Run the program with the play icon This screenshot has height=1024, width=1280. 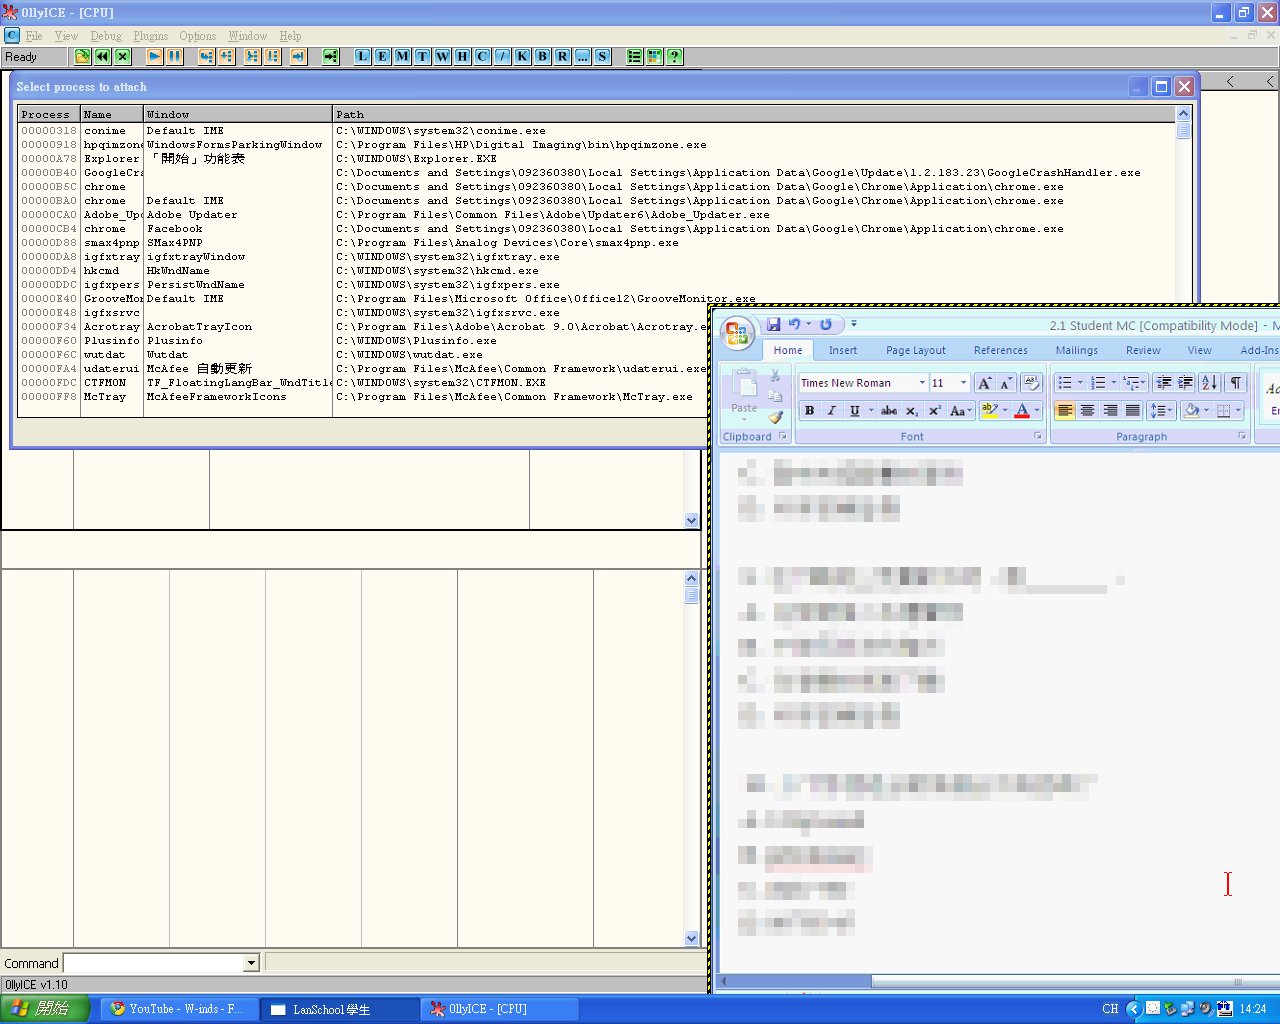click(x=155, y=57)
